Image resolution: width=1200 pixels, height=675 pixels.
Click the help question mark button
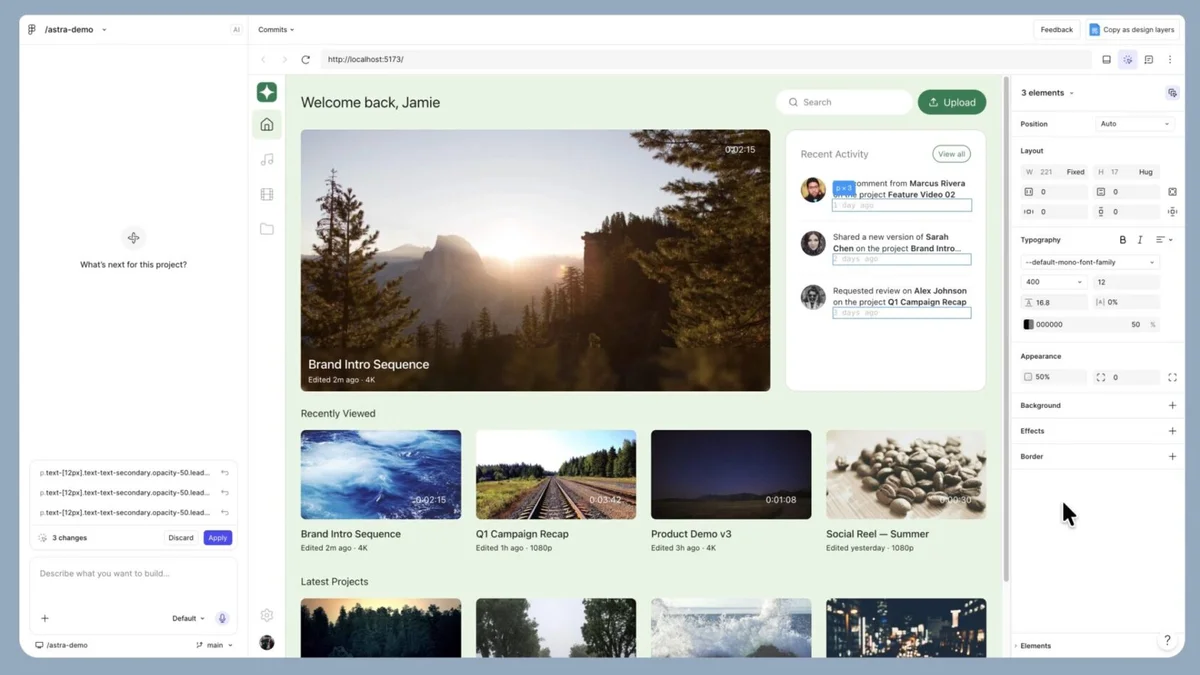(x=1166, y=641)
